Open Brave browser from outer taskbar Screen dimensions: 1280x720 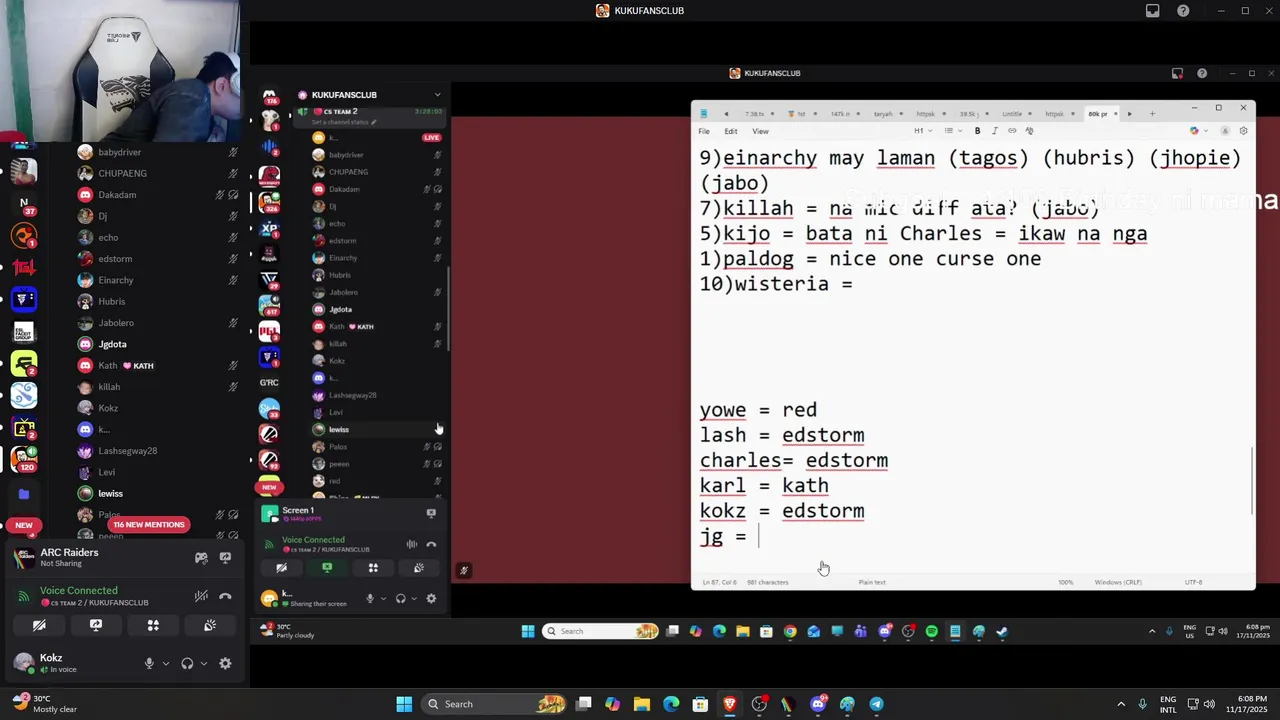point(730,704)
